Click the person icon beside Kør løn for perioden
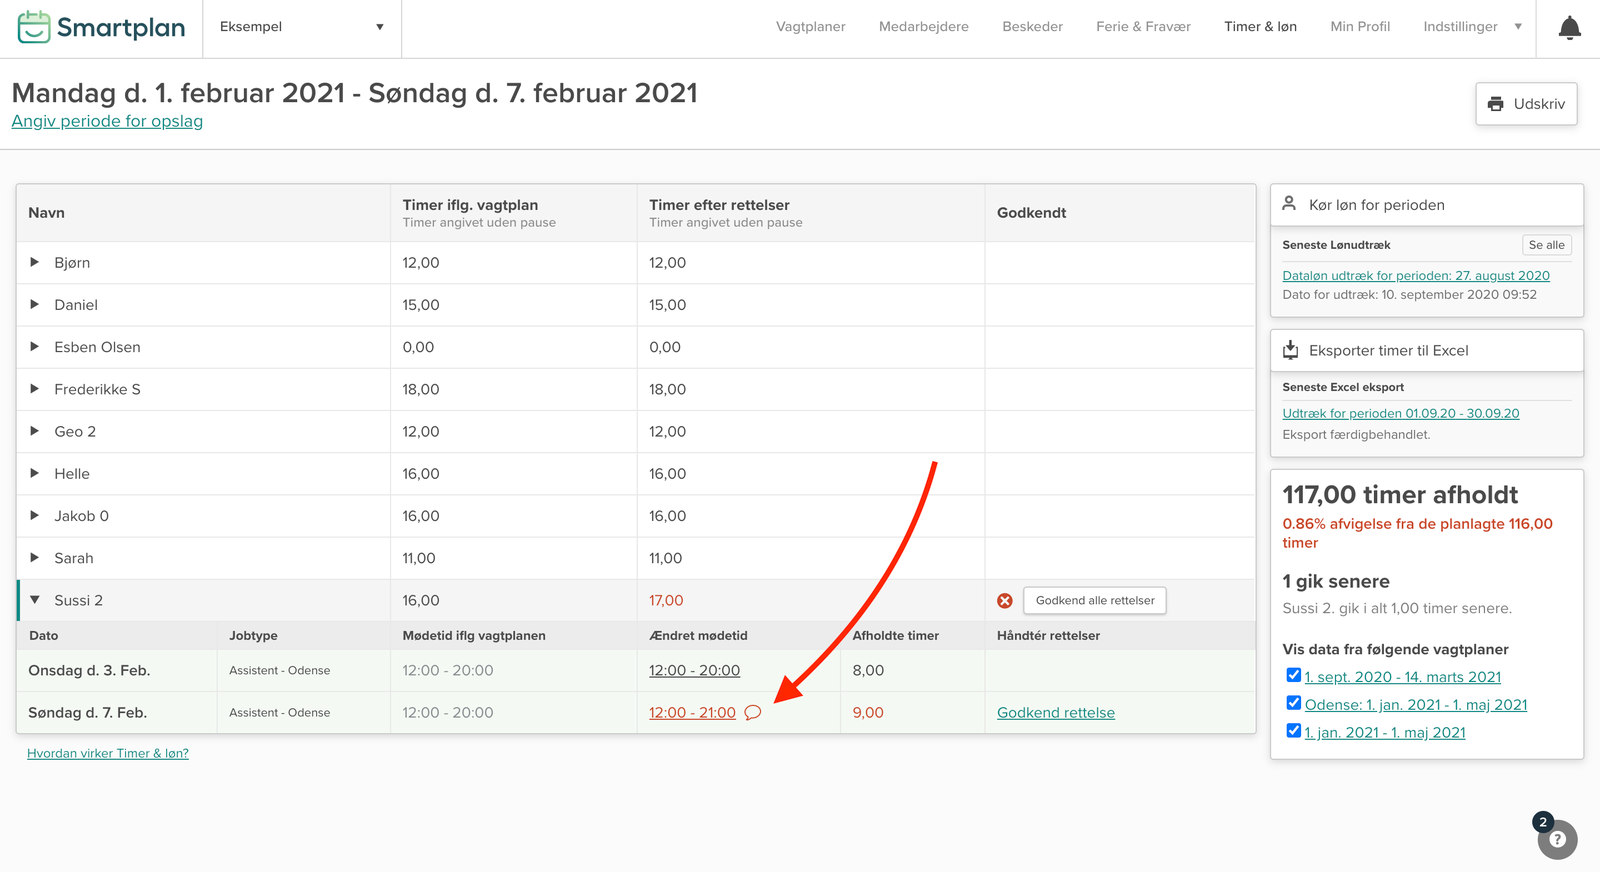1600x872 pixels. [x=1290, y=204]
